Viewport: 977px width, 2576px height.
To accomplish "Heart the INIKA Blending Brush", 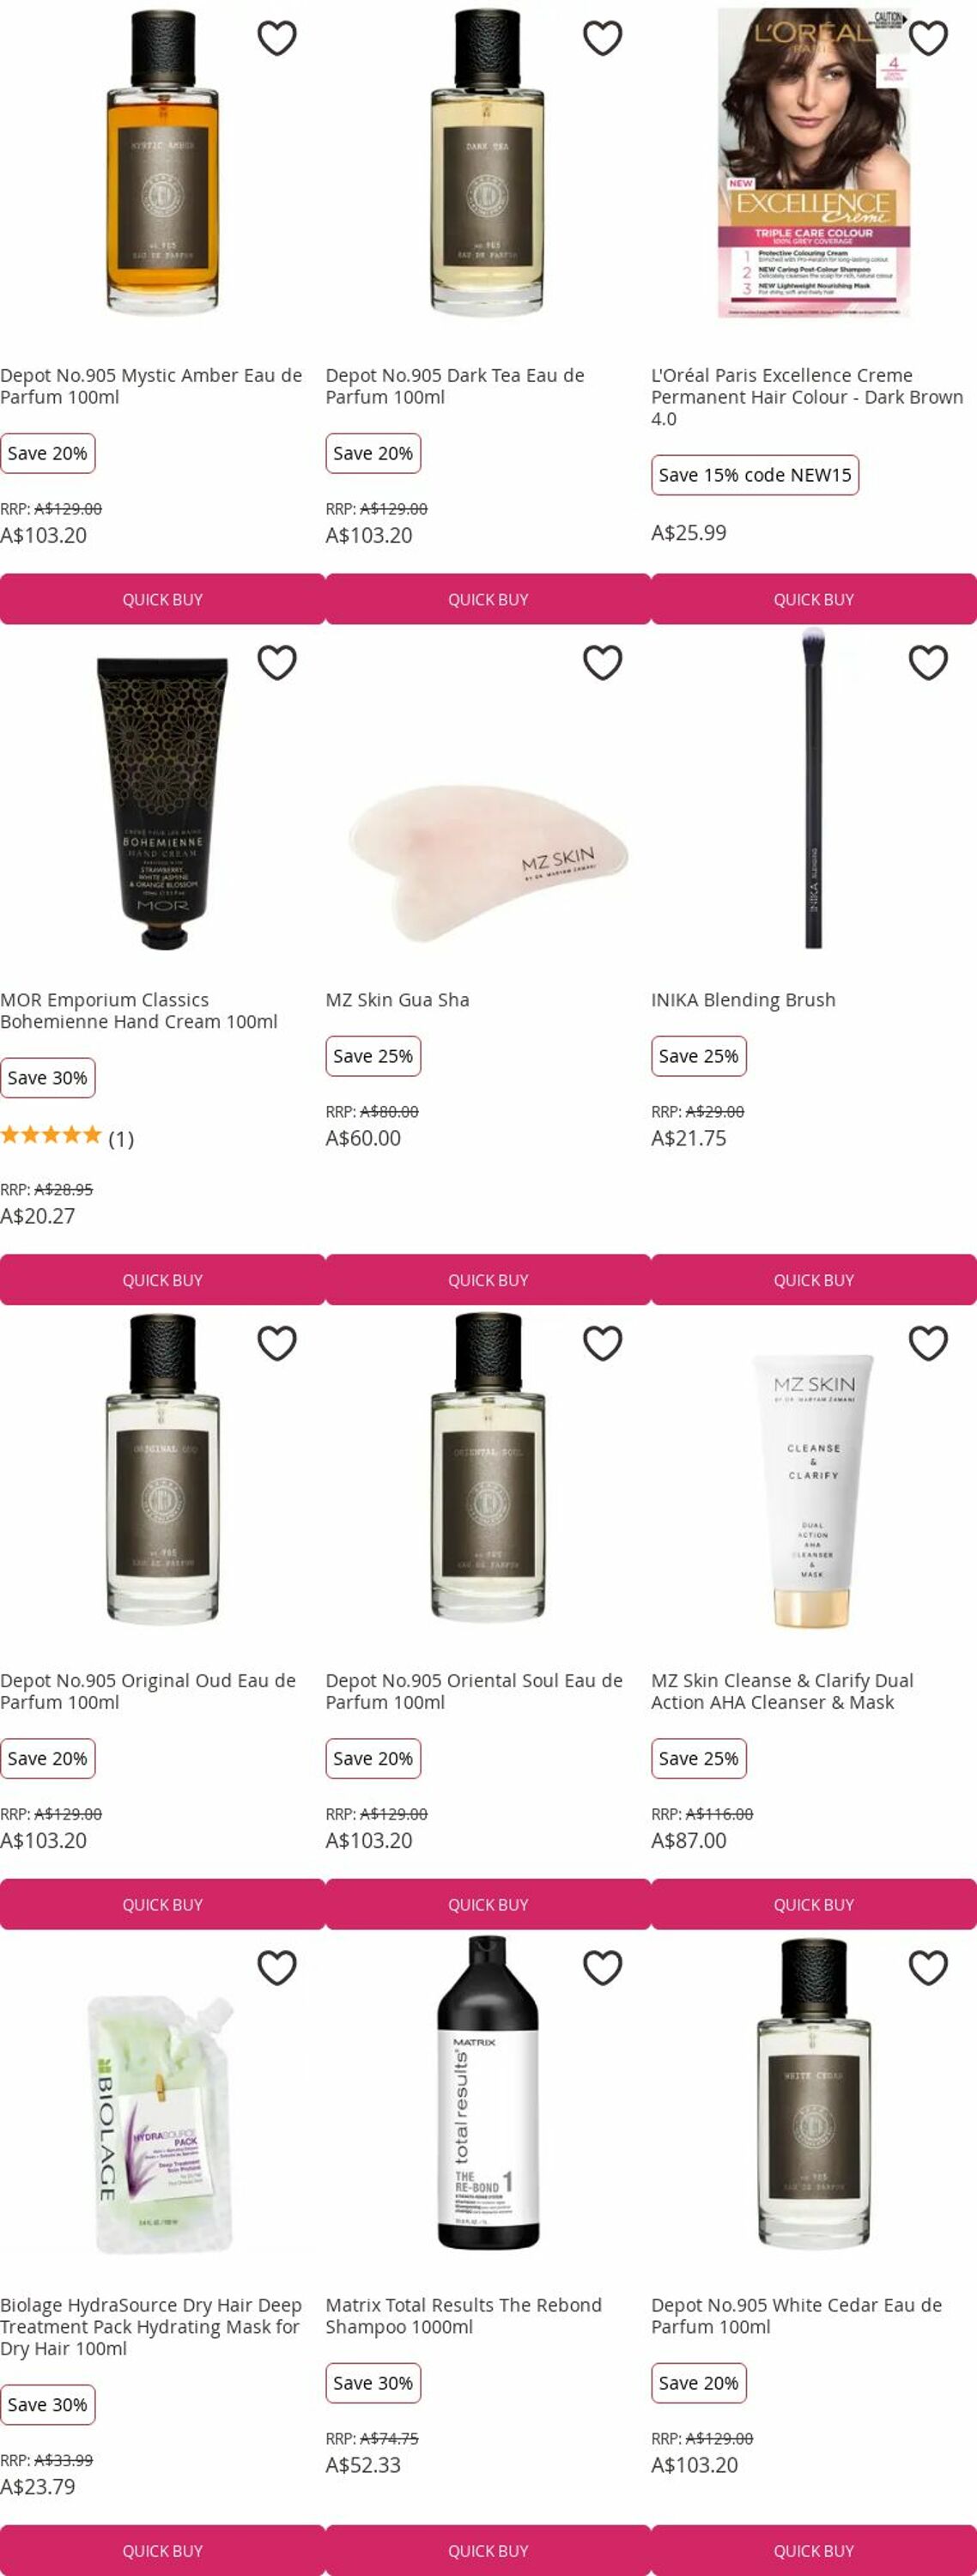I will tap(928, 662).
